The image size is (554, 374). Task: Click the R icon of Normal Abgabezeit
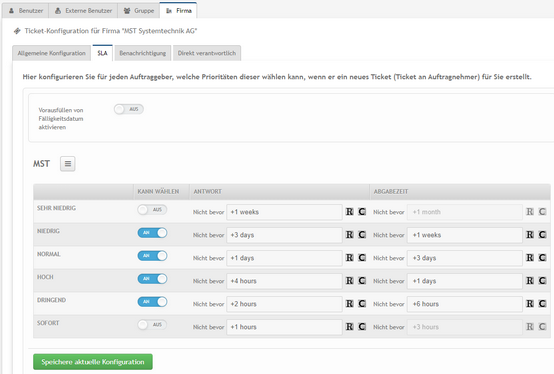pyautogui.click(x=530, y=257)
